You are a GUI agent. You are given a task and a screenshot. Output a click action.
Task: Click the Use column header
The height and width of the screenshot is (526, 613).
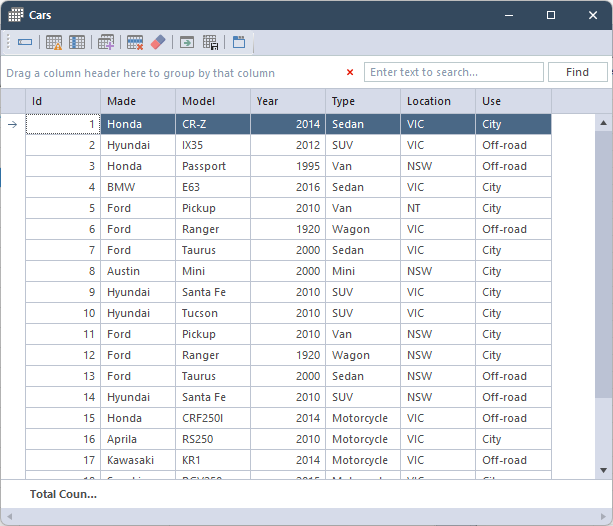coord(513,101)
